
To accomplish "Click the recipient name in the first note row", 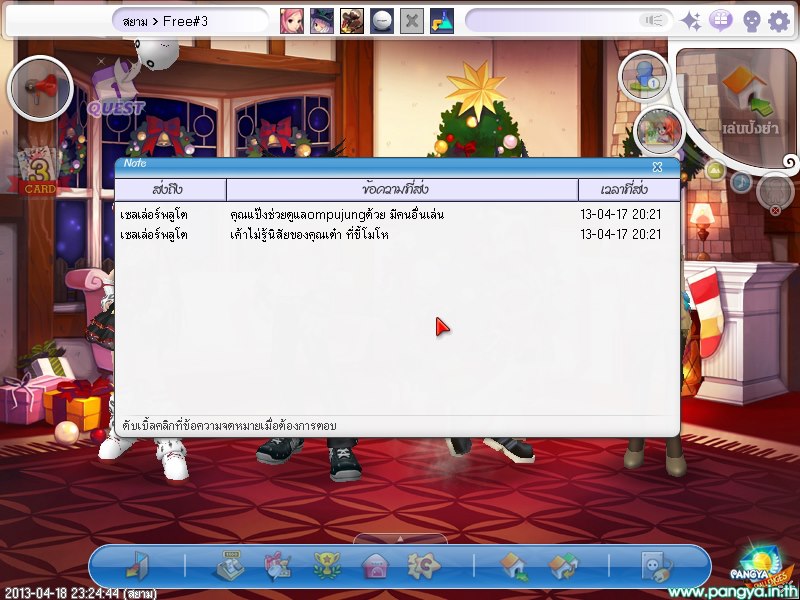I will [x=154, y=215].
